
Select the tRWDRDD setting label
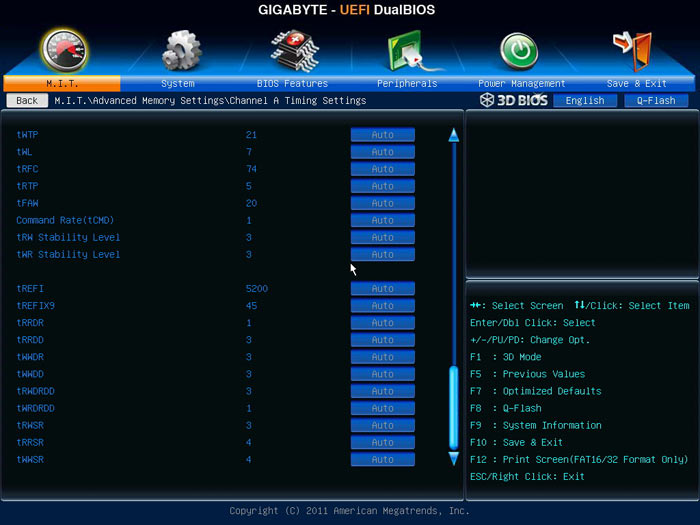[x=36, y=391]
